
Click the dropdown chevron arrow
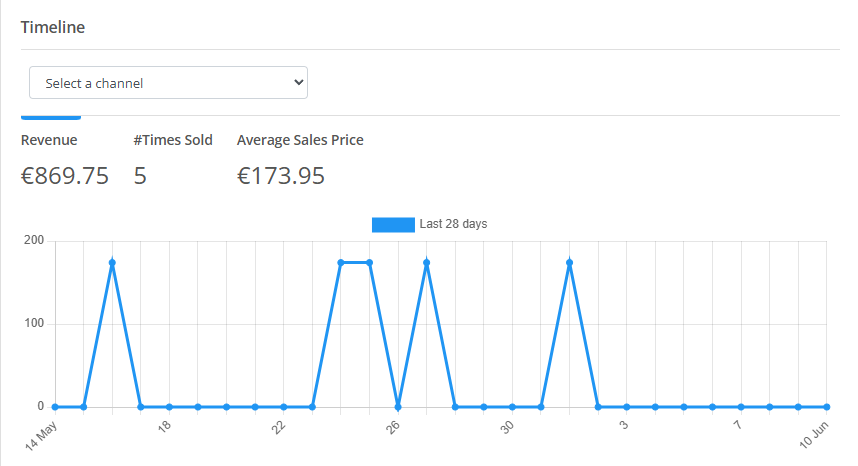pos(298,83)
